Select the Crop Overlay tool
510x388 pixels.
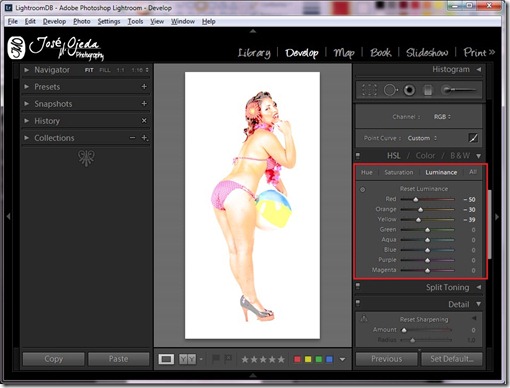click(369, 90)
